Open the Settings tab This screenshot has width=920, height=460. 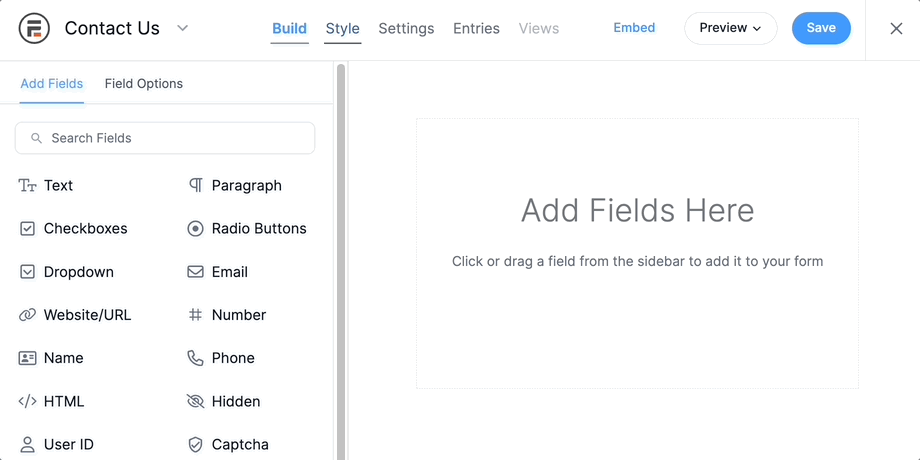click(406, 28)
